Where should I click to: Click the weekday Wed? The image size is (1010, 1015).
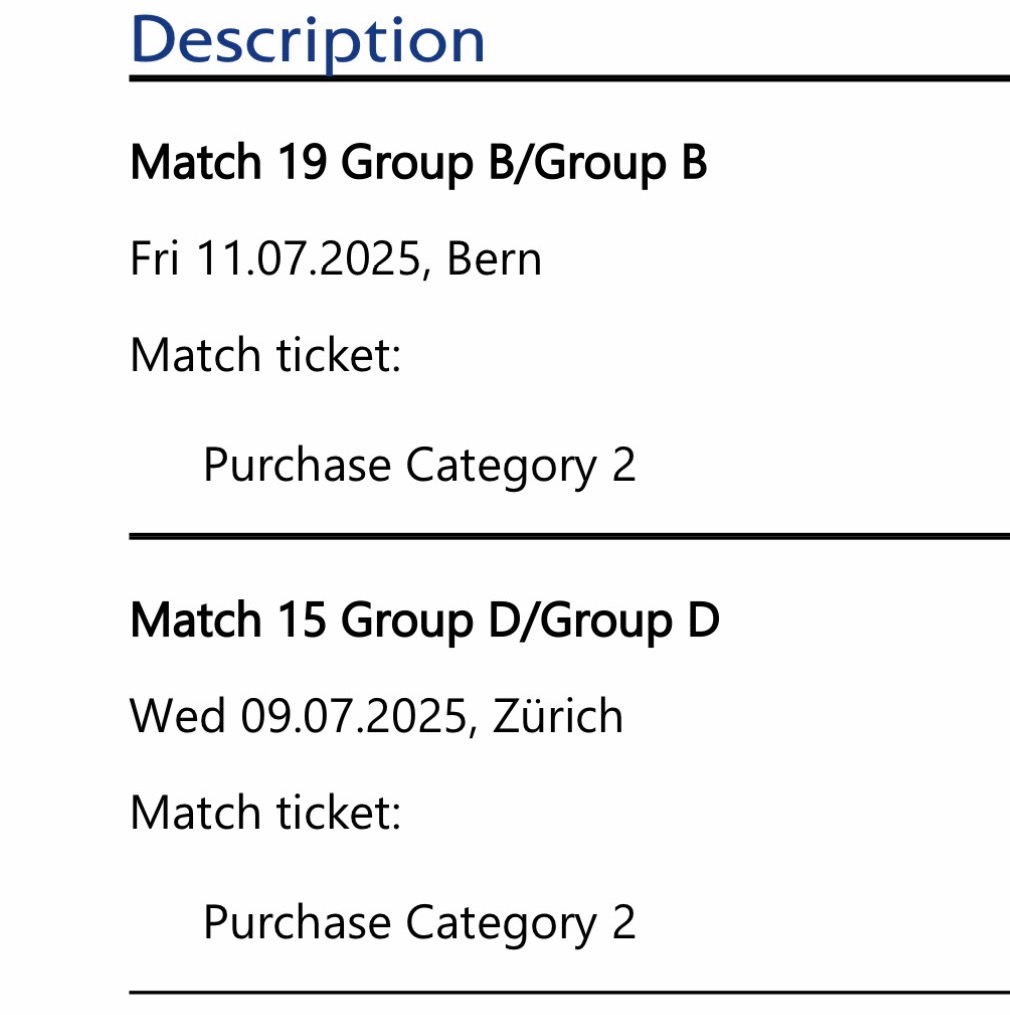177,717
